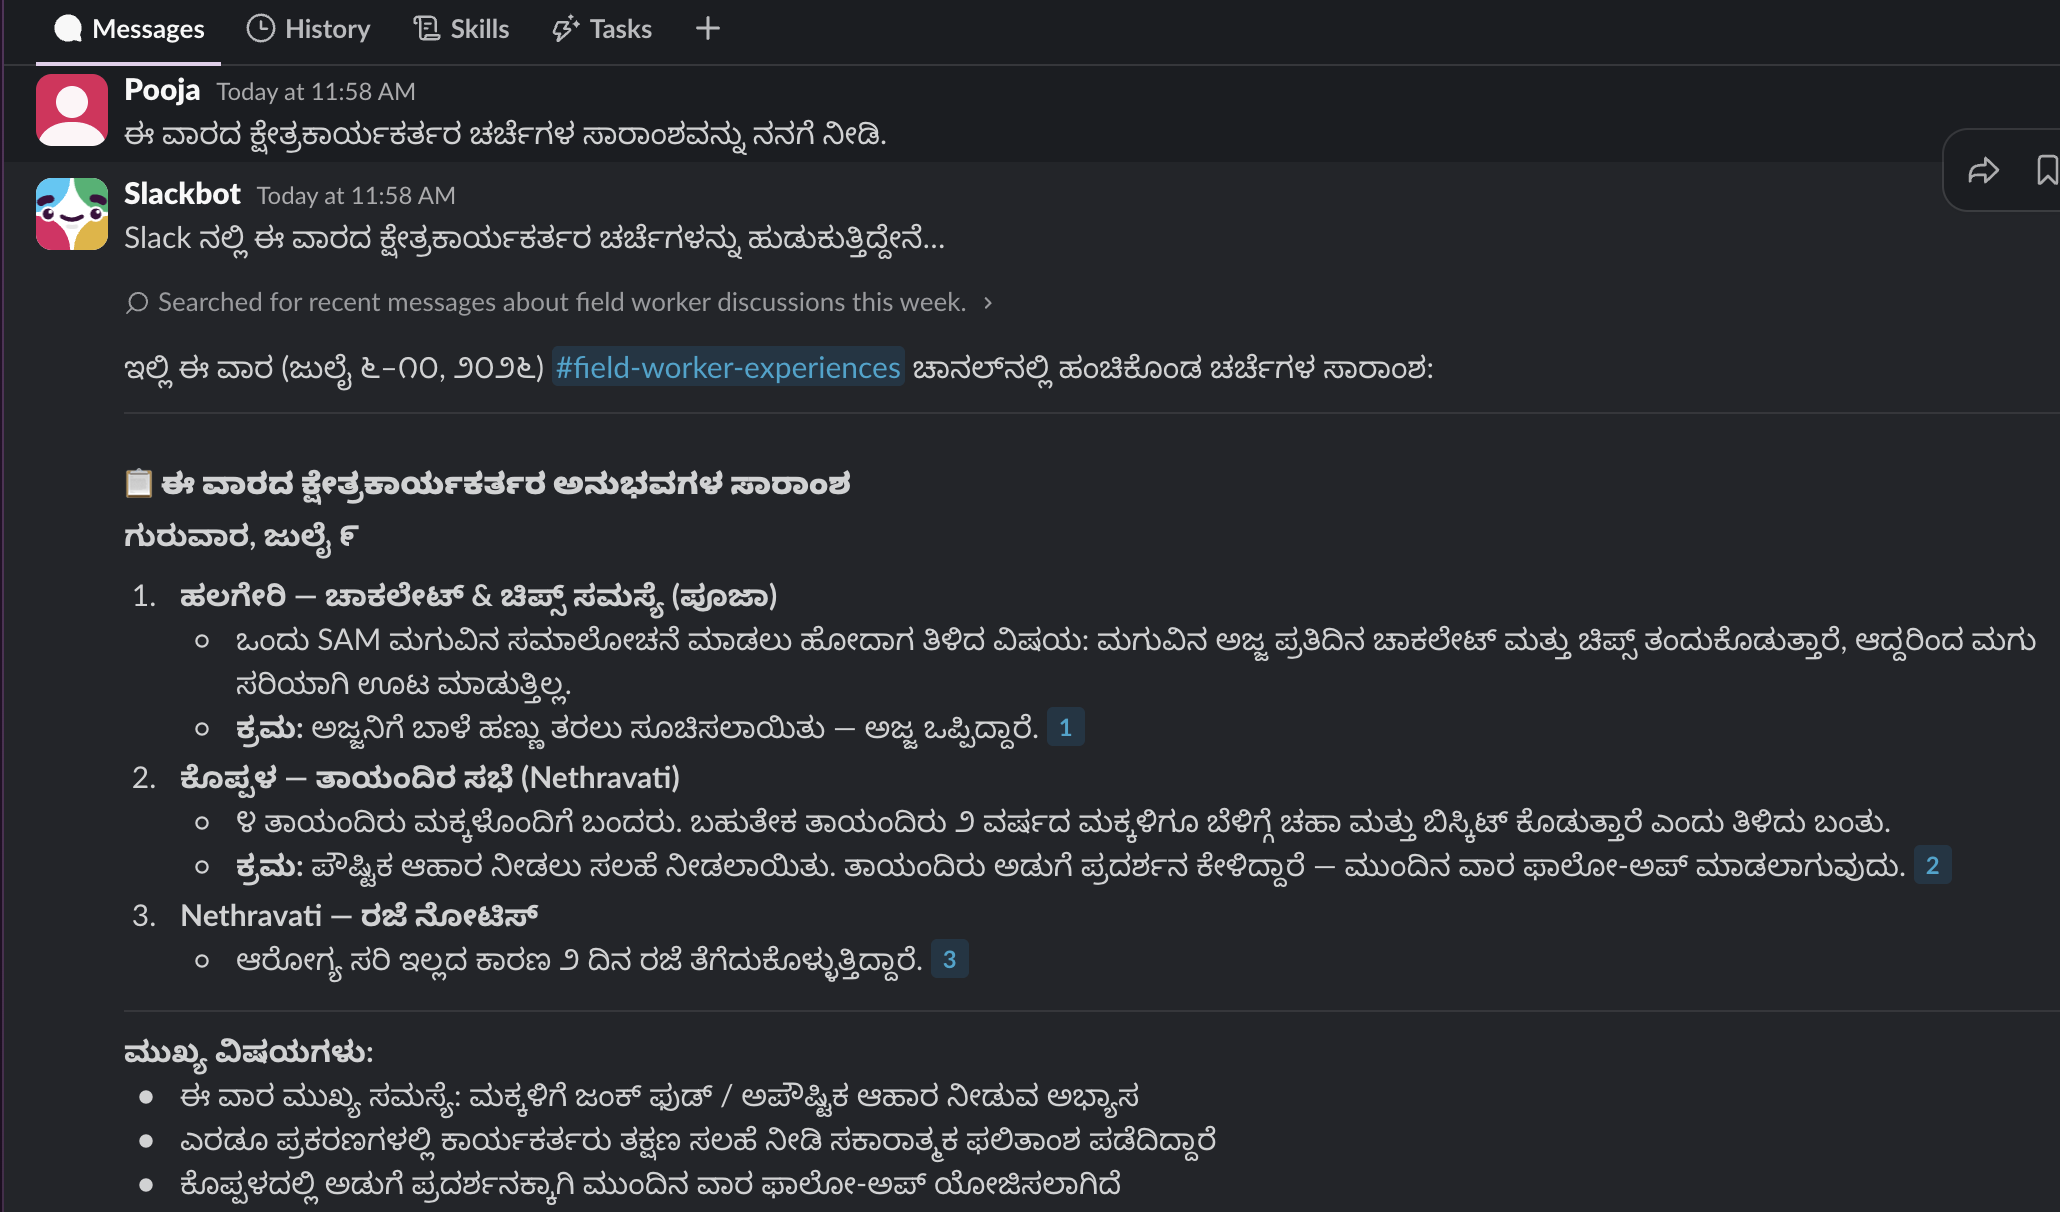Open Pooja's profile avatar
2060x1212 pixels.
coord(72,110)
